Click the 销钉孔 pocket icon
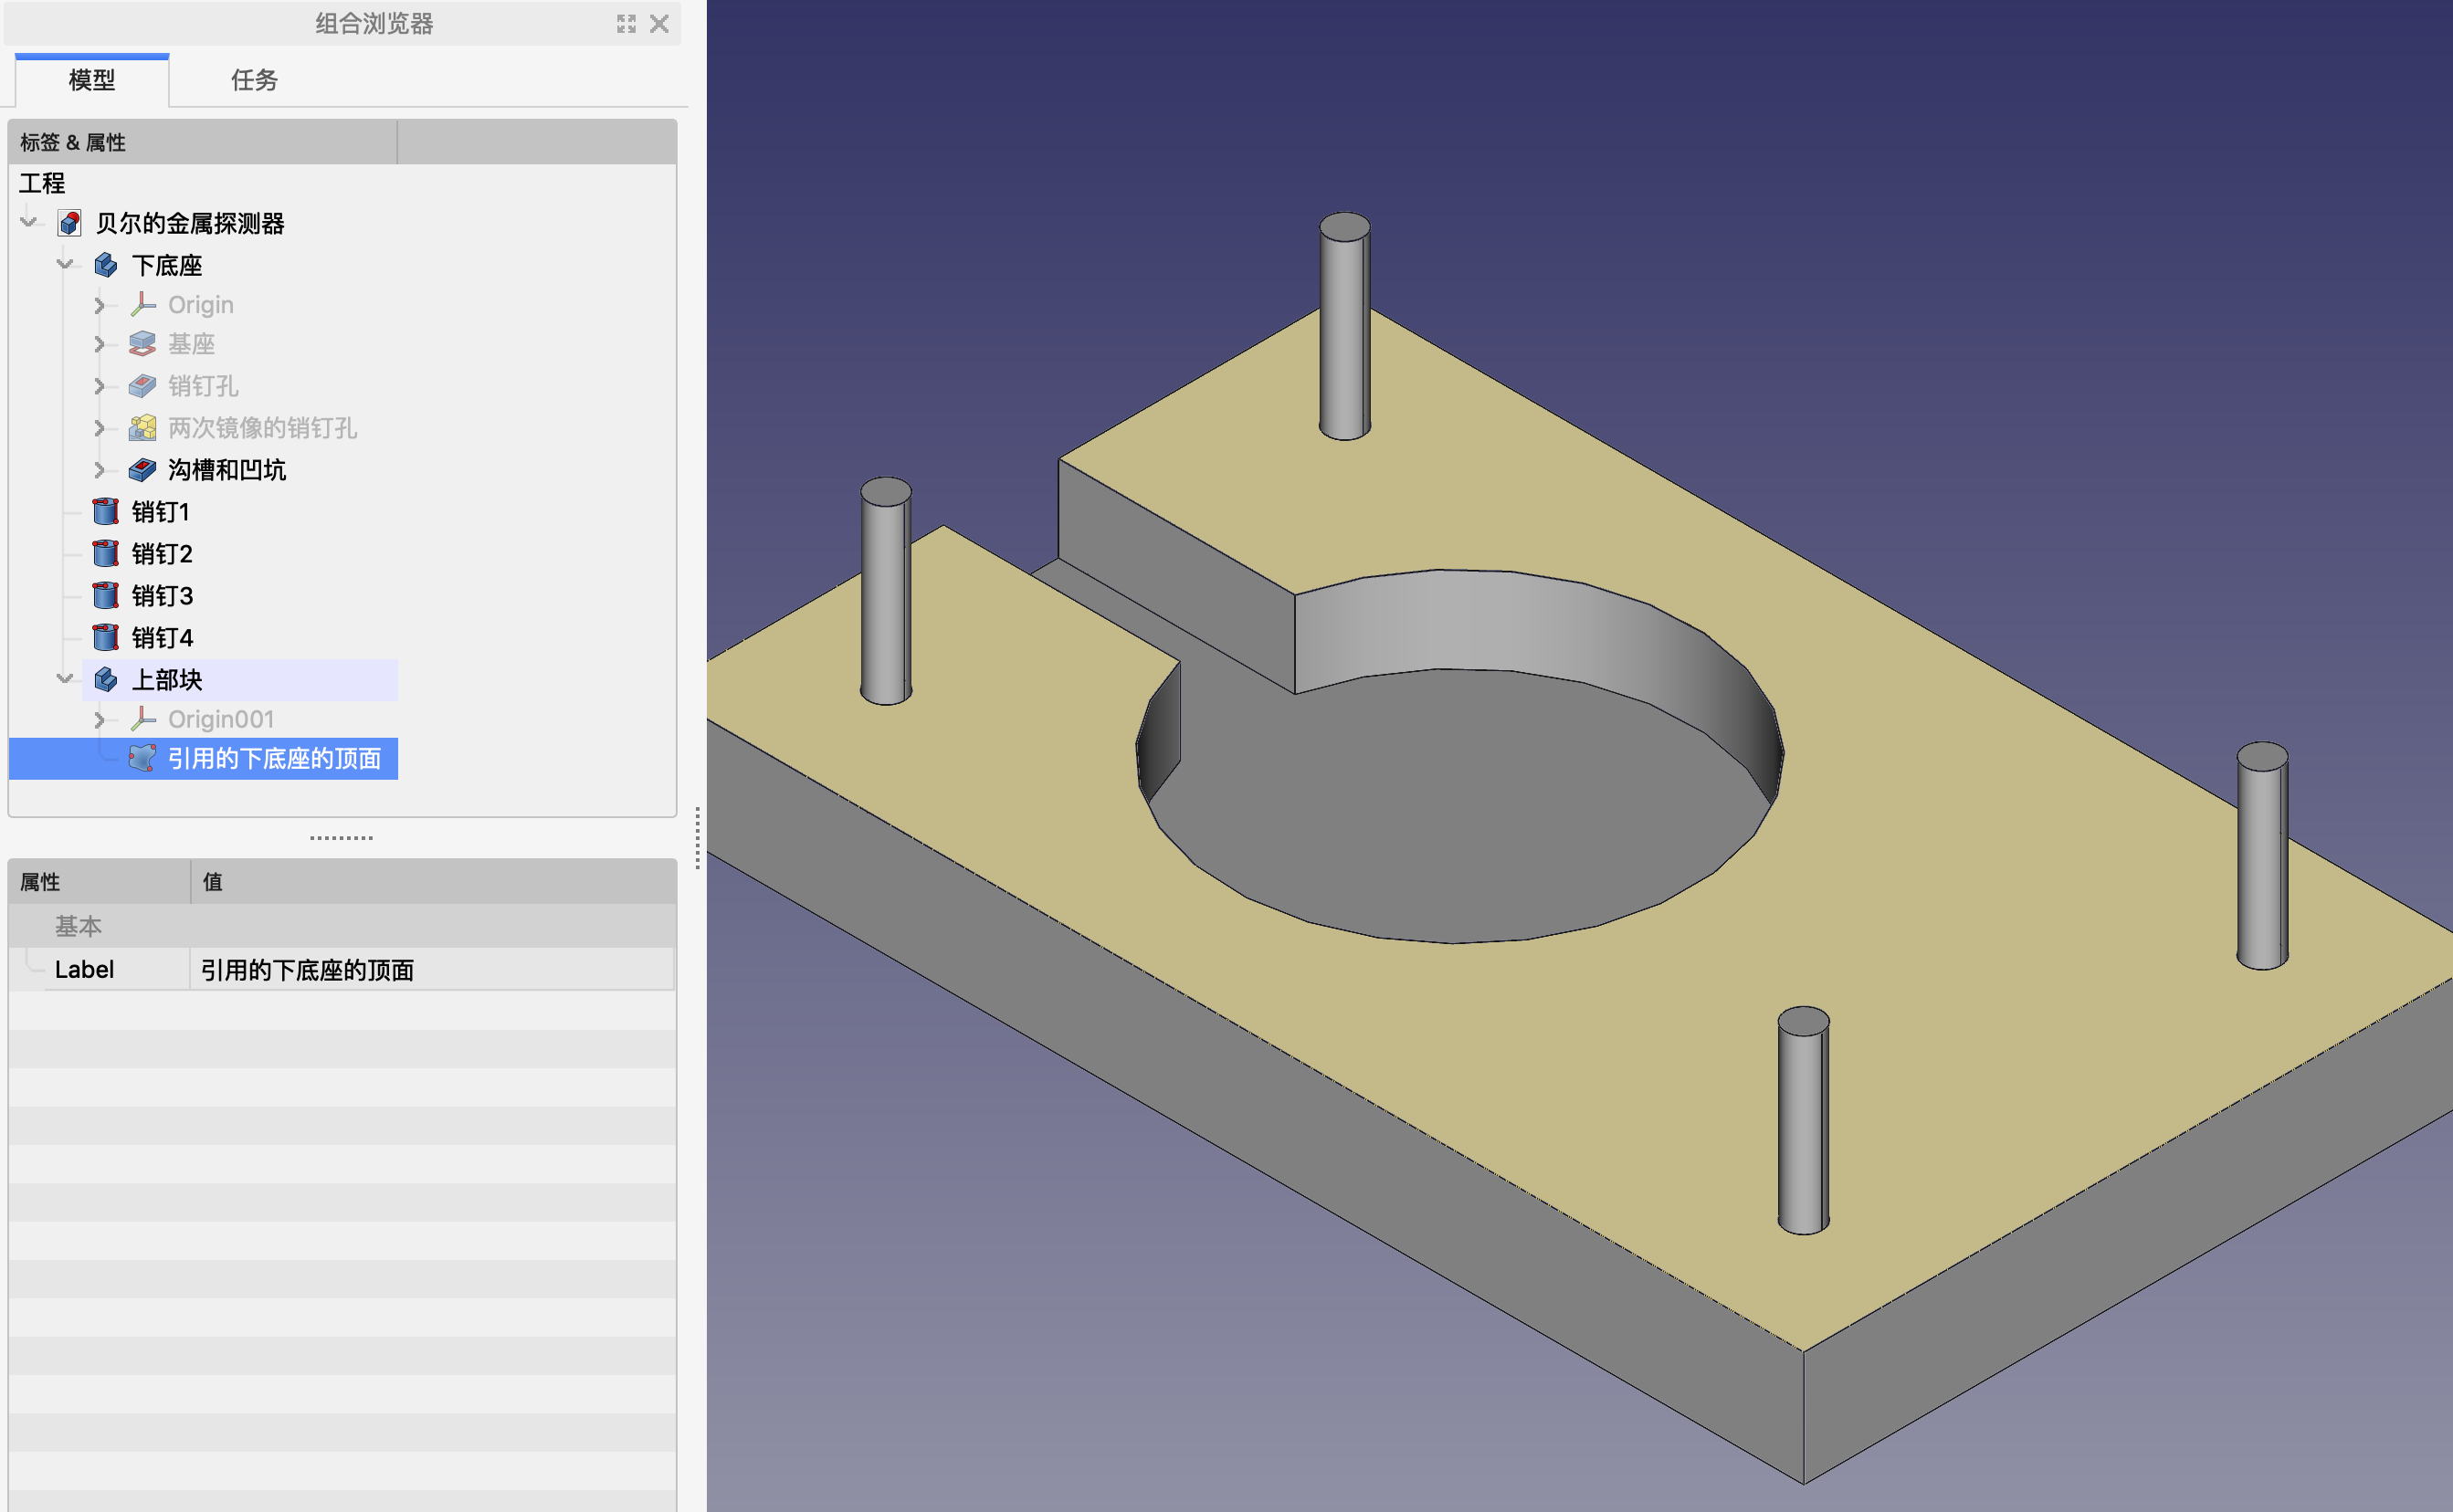The image size is (2453, 1512). point(142,386)
